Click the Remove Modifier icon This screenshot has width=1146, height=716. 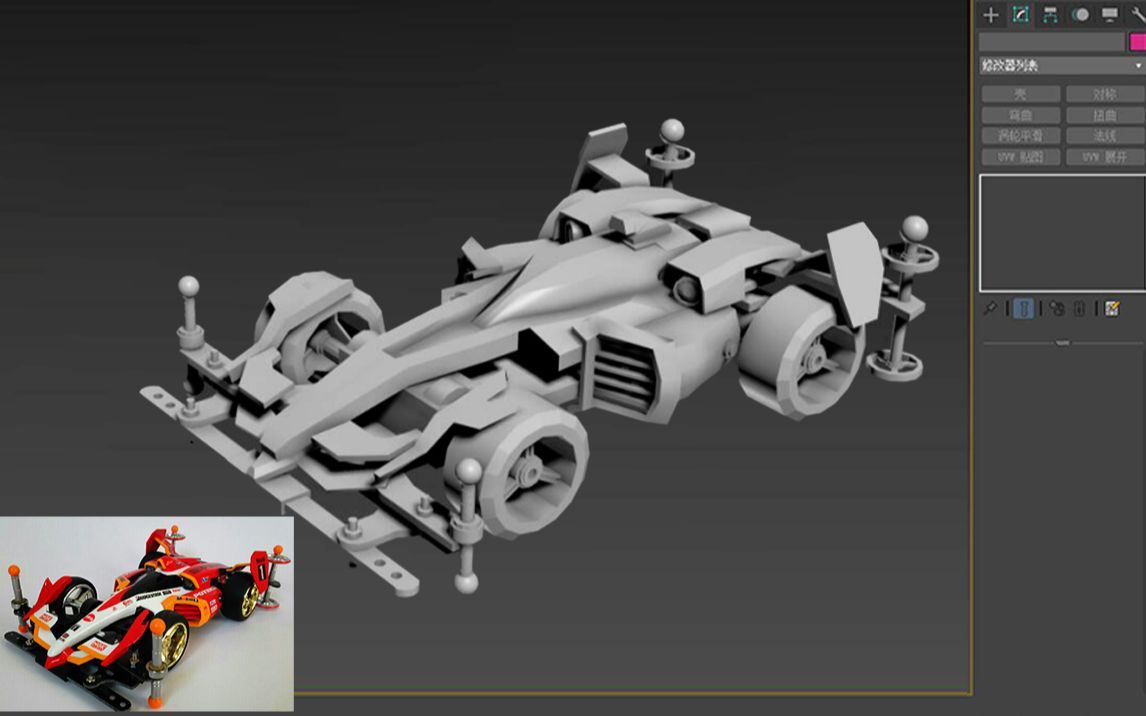(1078, 310)
